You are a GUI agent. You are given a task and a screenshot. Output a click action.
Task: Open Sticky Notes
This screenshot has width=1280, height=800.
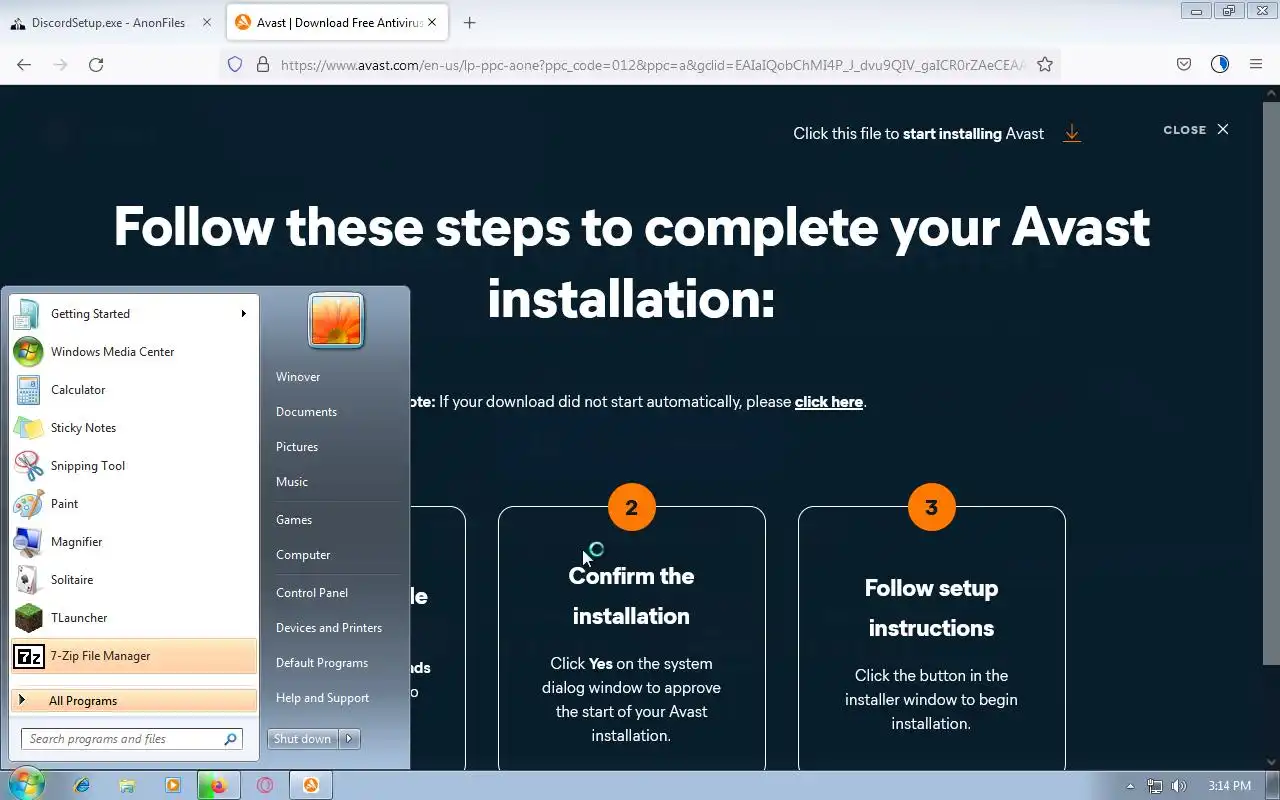(x=133, y=428)
